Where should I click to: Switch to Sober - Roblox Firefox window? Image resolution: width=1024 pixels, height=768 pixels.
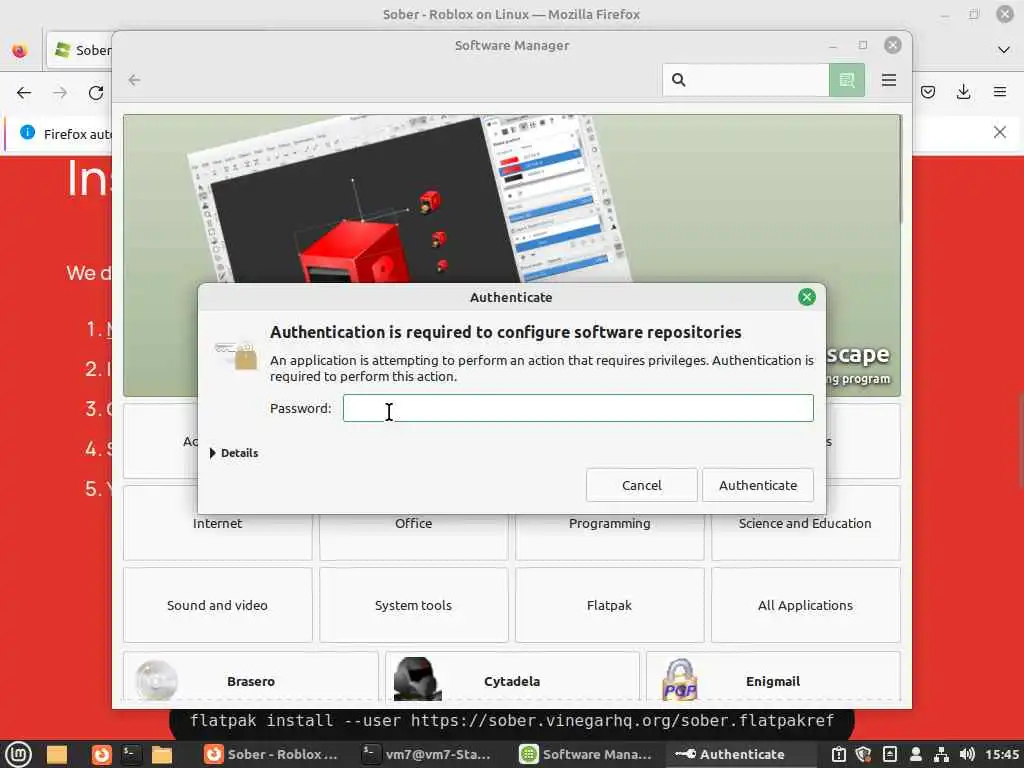[271, 754]
